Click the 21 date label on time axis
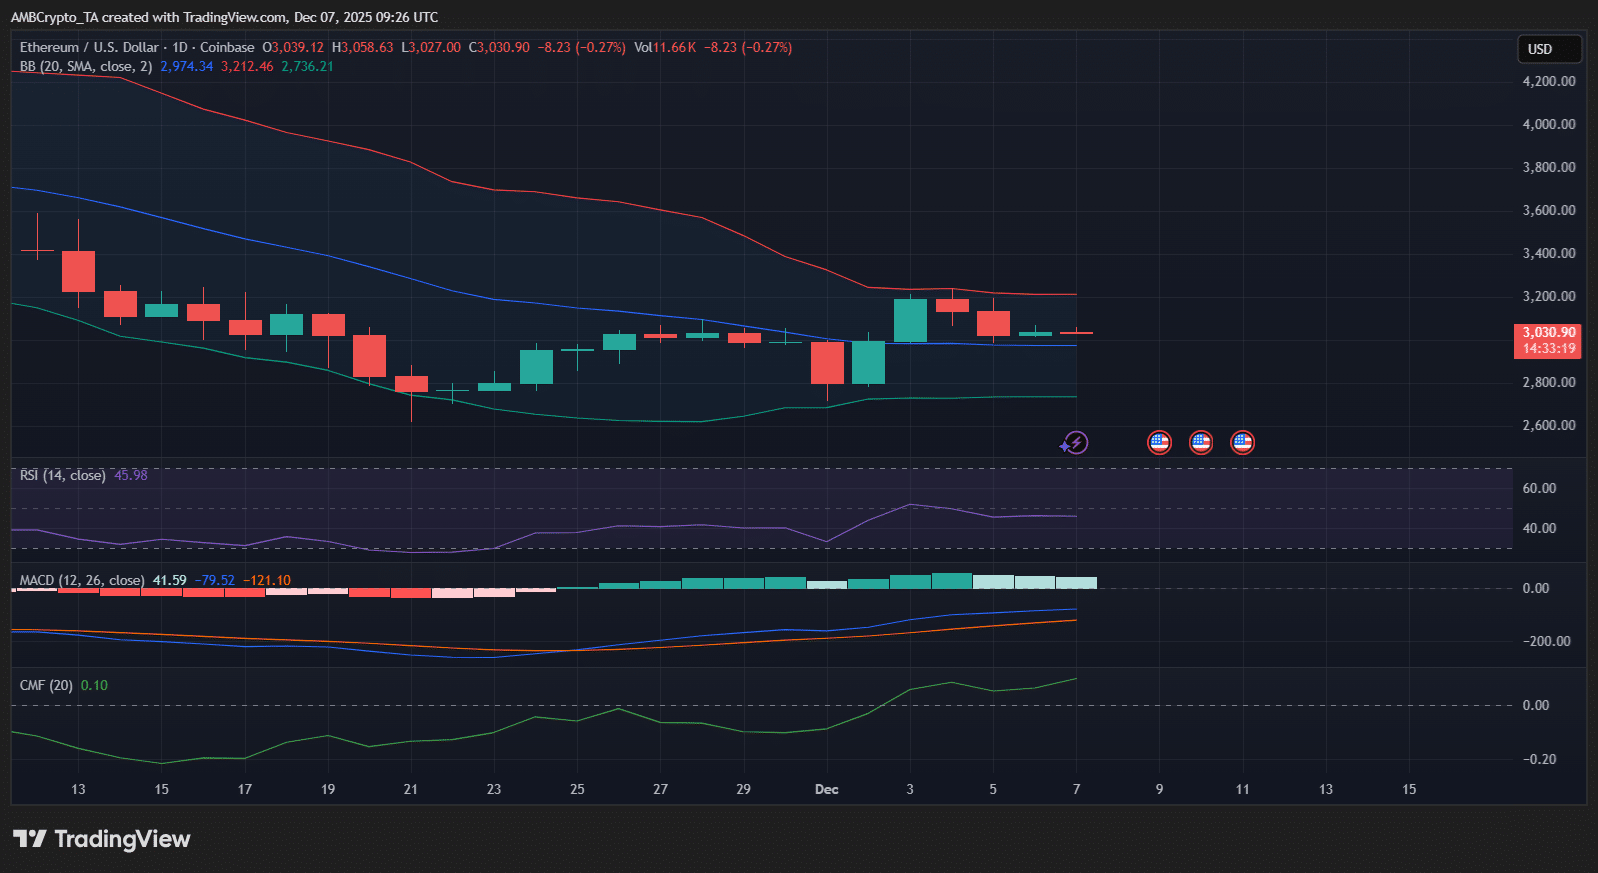Viewport: 1598px width, 873px height. 411,789
